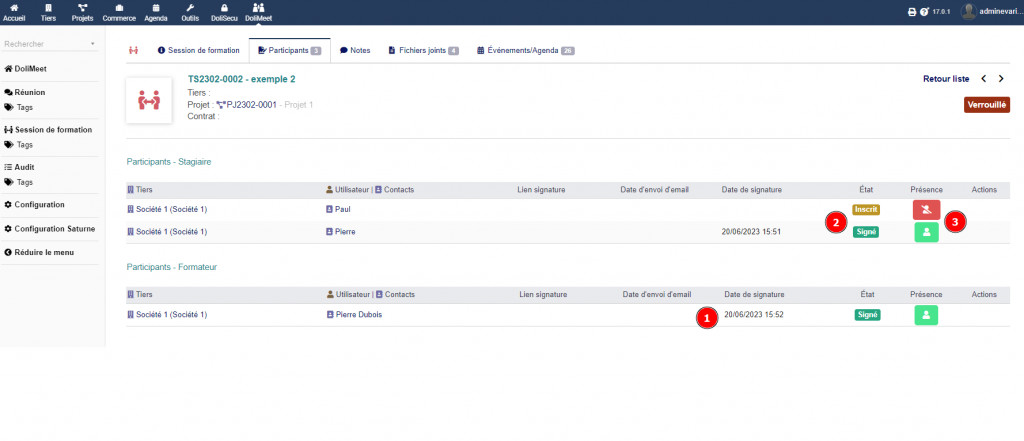Toggle Paul's absent presence button

coord(926,209)
